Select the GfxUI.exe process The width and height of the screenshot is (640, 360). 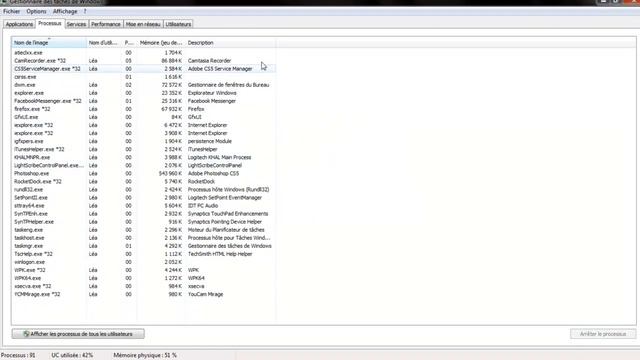144,117
